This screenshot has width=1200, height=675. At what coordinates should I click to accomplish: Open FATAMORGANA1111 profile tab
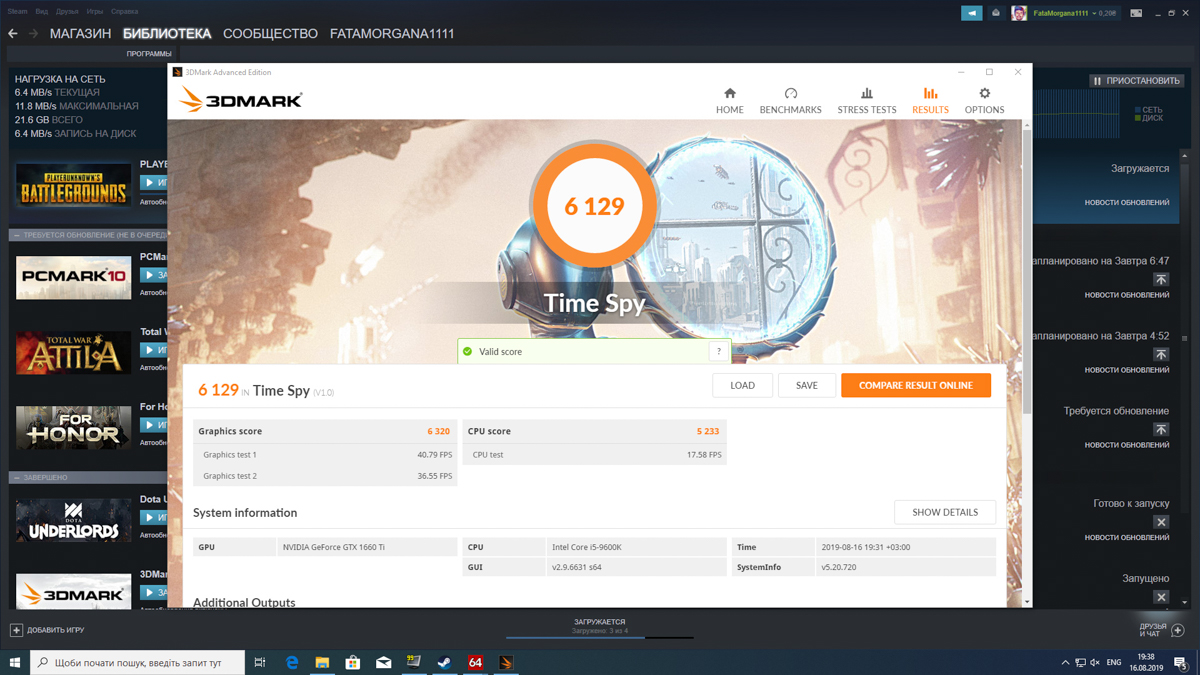pos(392,33)
